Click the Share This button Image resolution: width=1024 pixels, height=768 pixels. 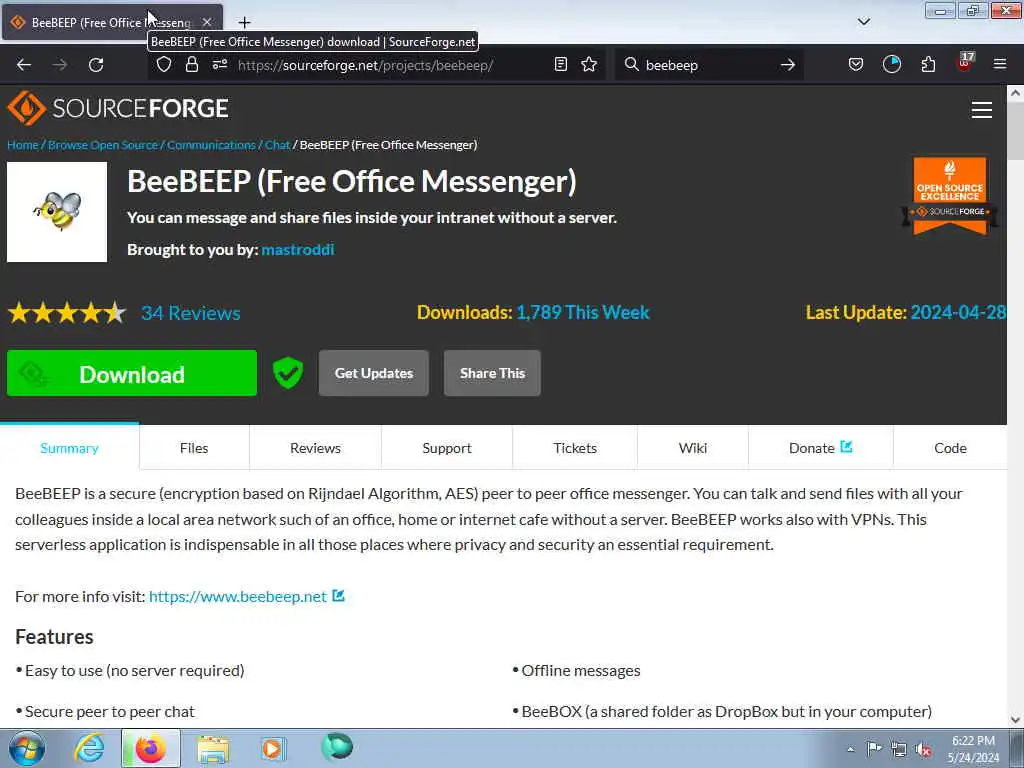pyautogui.click(x=492, y=373)
